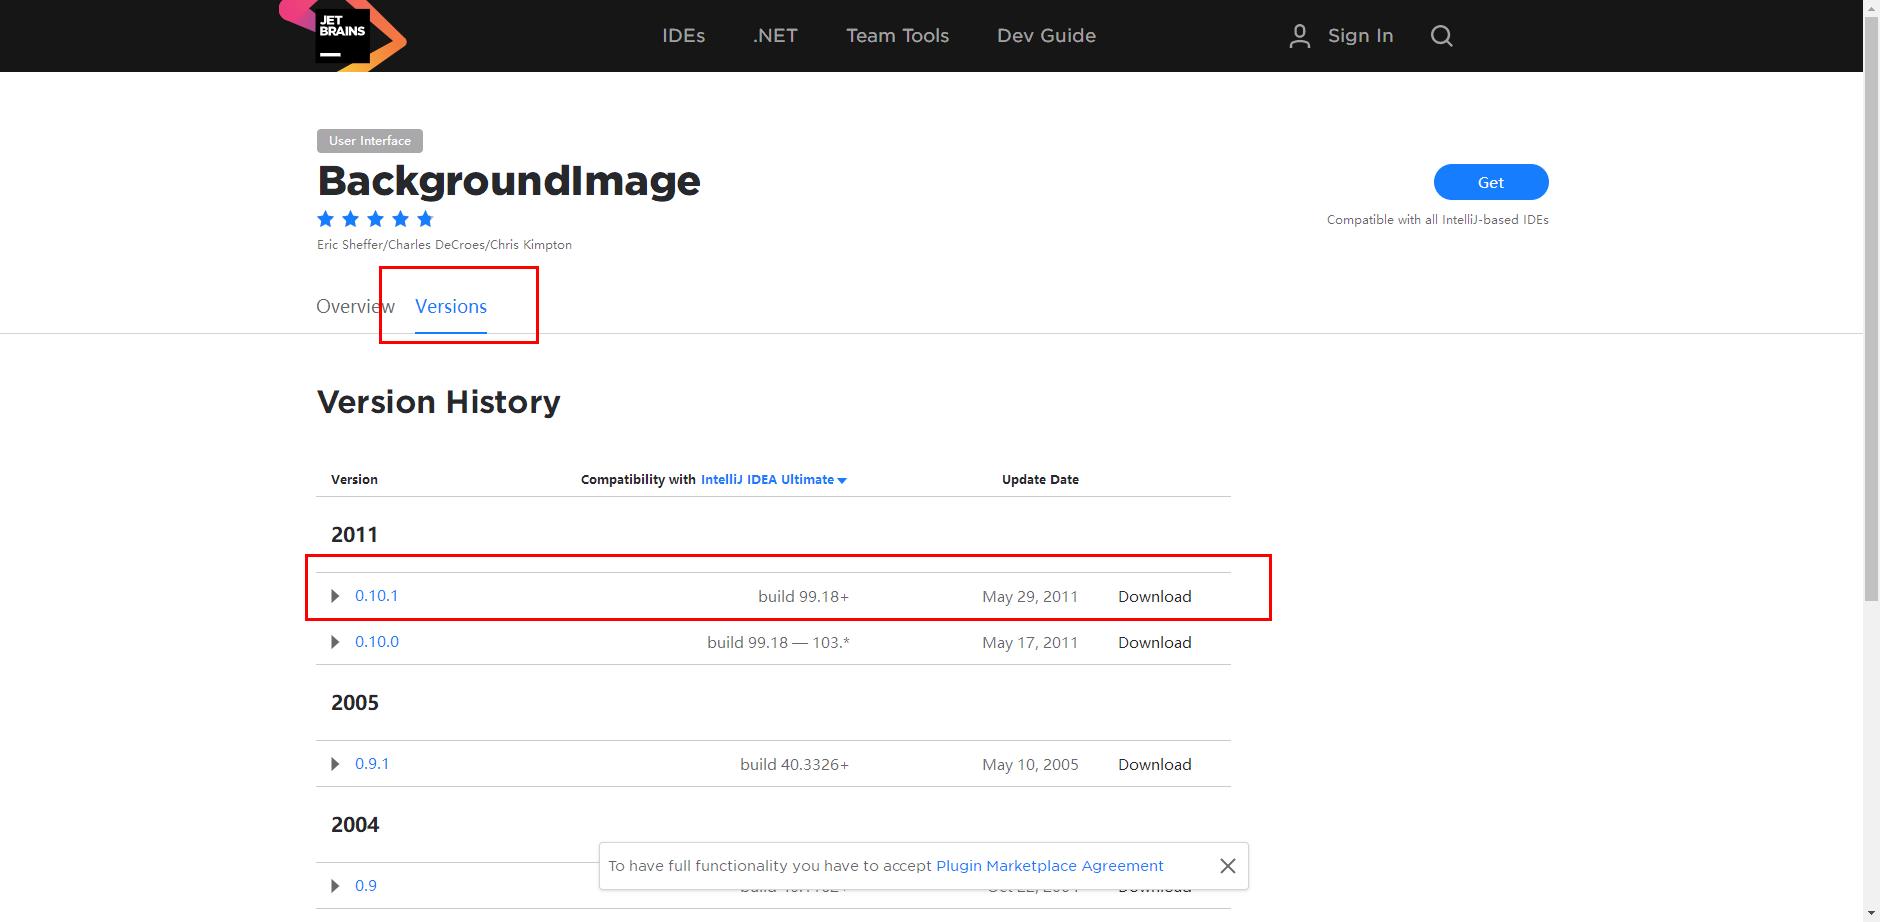Screen dimensions: 1880x922
Task: Open the search magnifier icon
Action: (1441, 36)
